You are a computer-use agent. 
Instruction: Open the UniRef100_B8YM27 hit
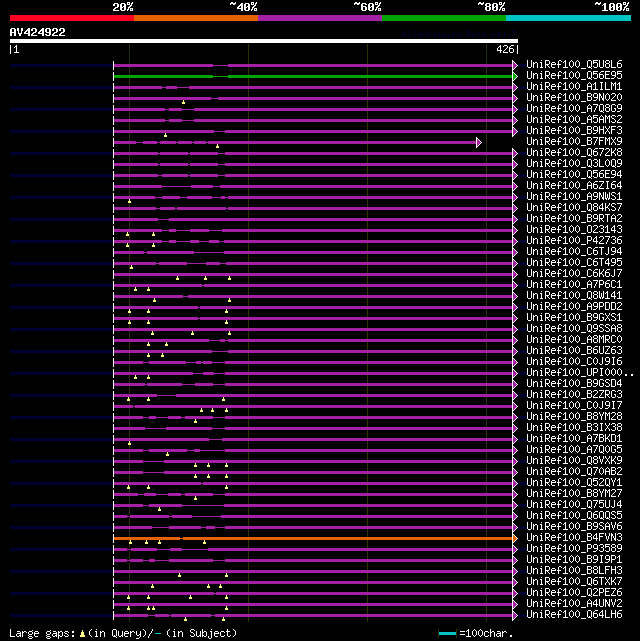574,493
